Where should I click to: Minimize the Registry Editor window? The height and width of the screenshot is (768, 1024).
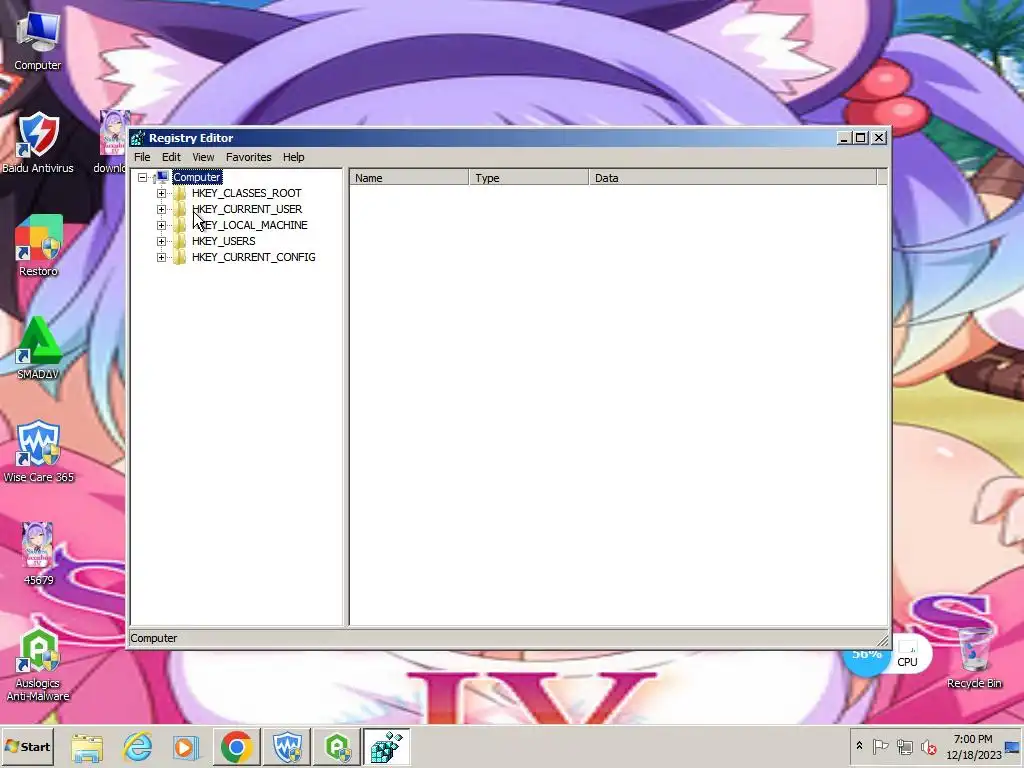pos(844,138)
